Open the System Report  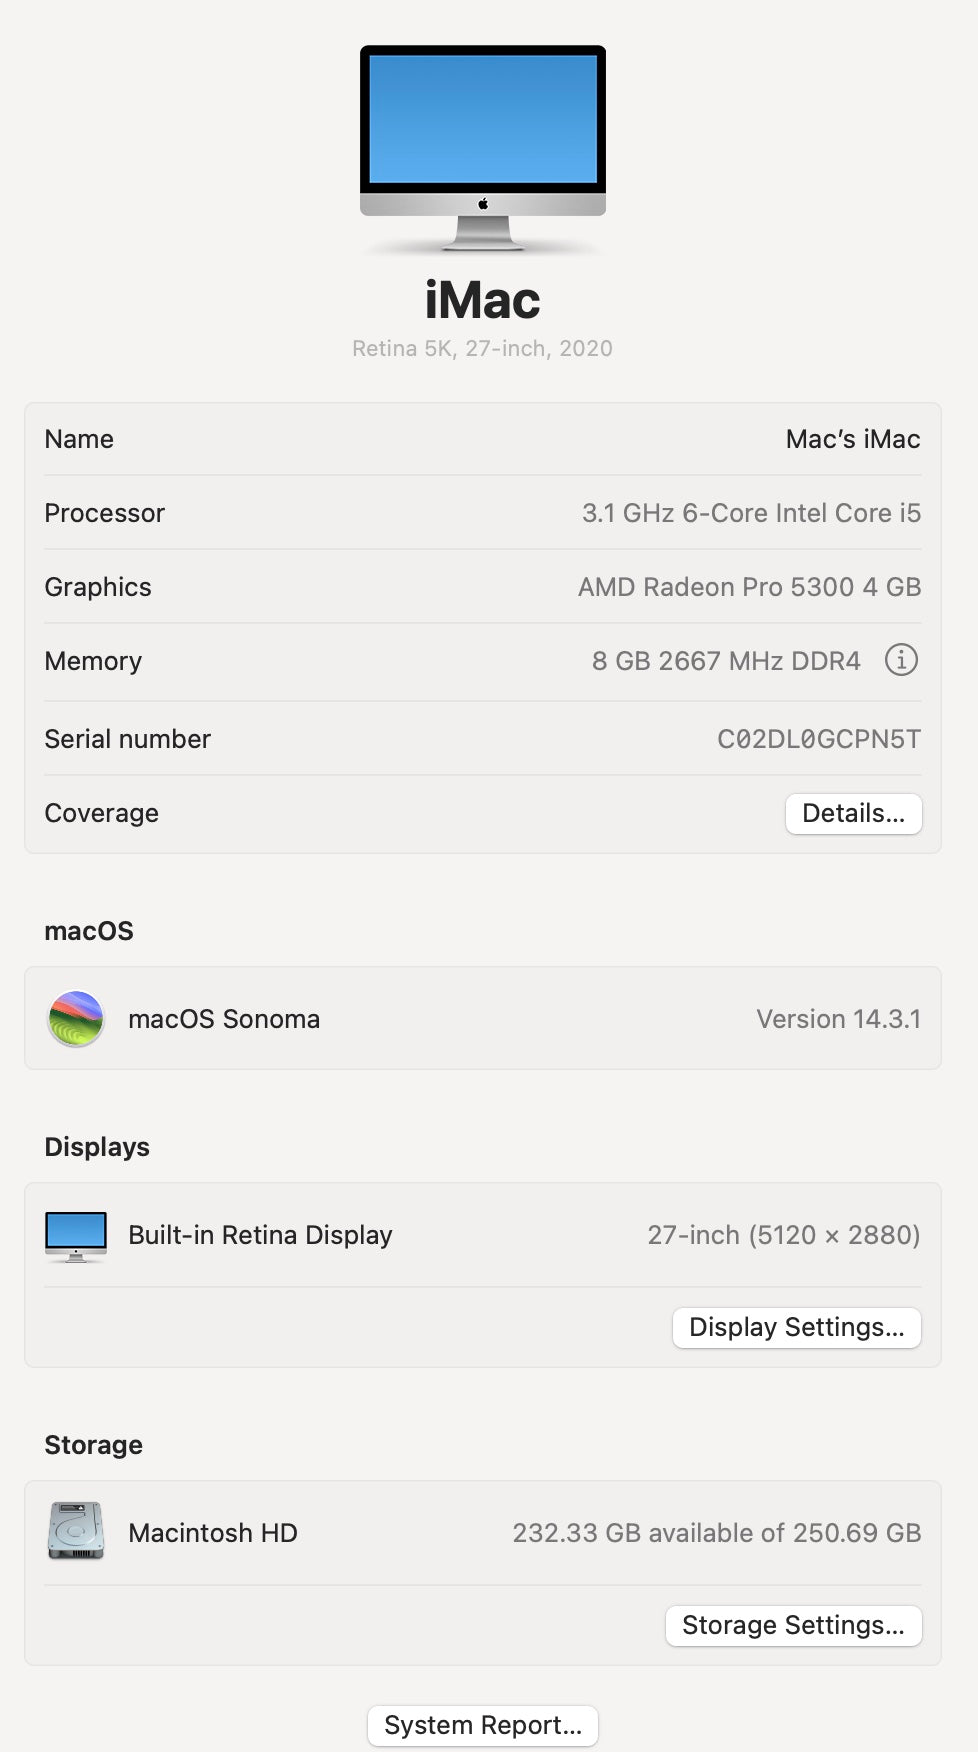483,1726
